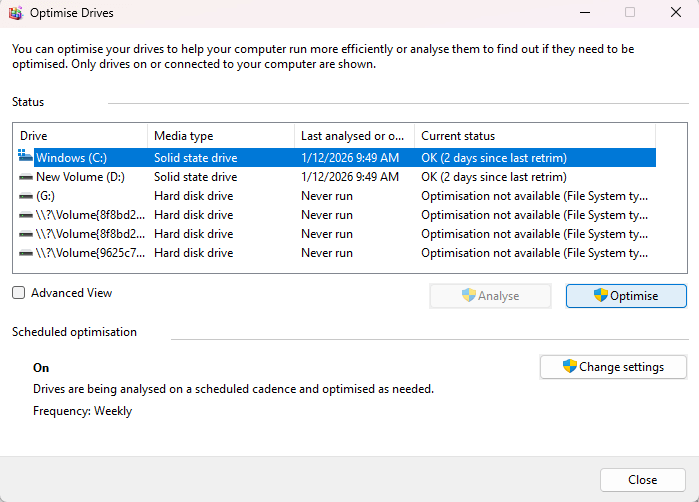Open Change settings for scheduled optimisation

pos(613,367)
